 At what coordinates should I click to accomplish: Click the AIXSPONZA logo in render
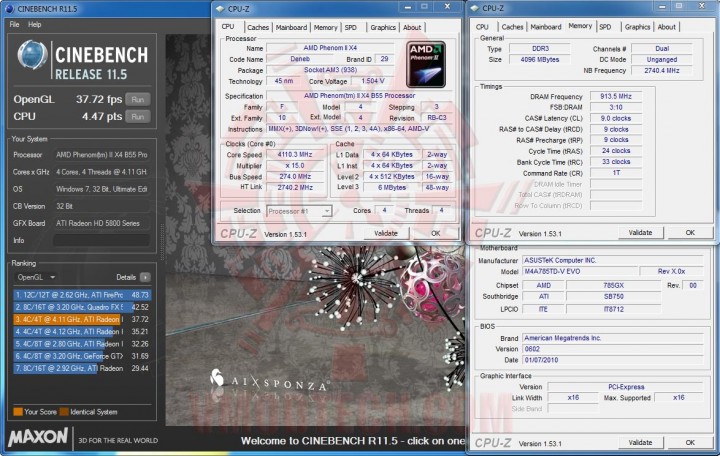coord(269,381)
